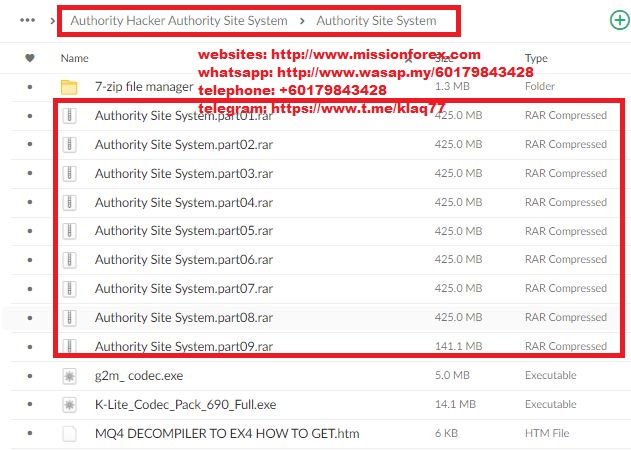
Task: Toggle the favorite dot beside 7-zip file manager
Action: [30, 87]
